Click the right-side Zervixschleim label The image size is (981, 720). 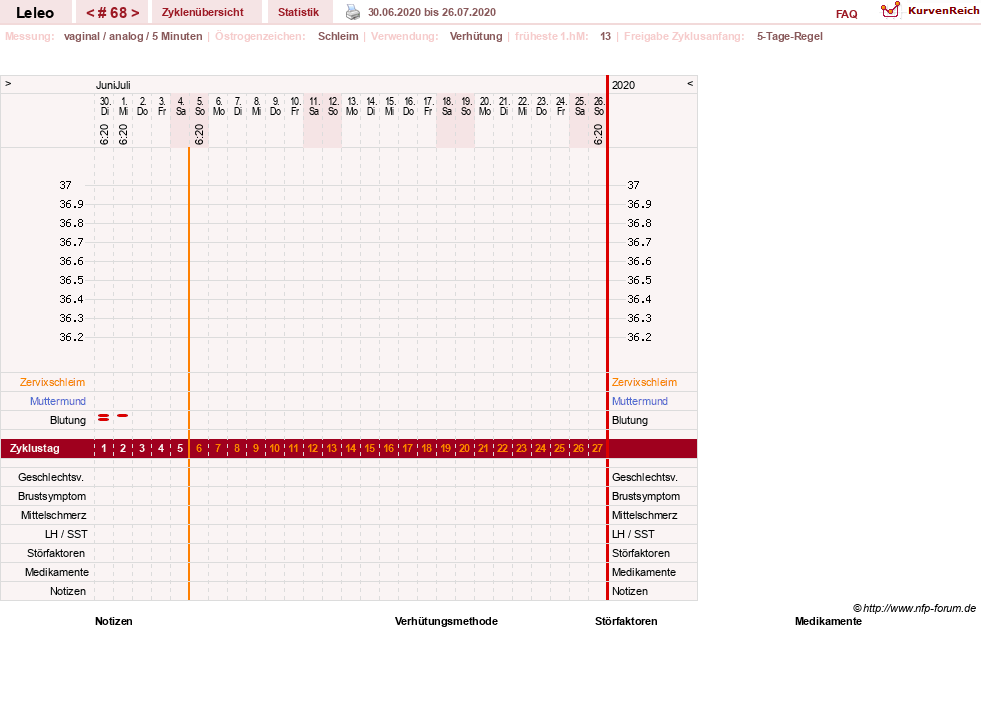(644, 382)
